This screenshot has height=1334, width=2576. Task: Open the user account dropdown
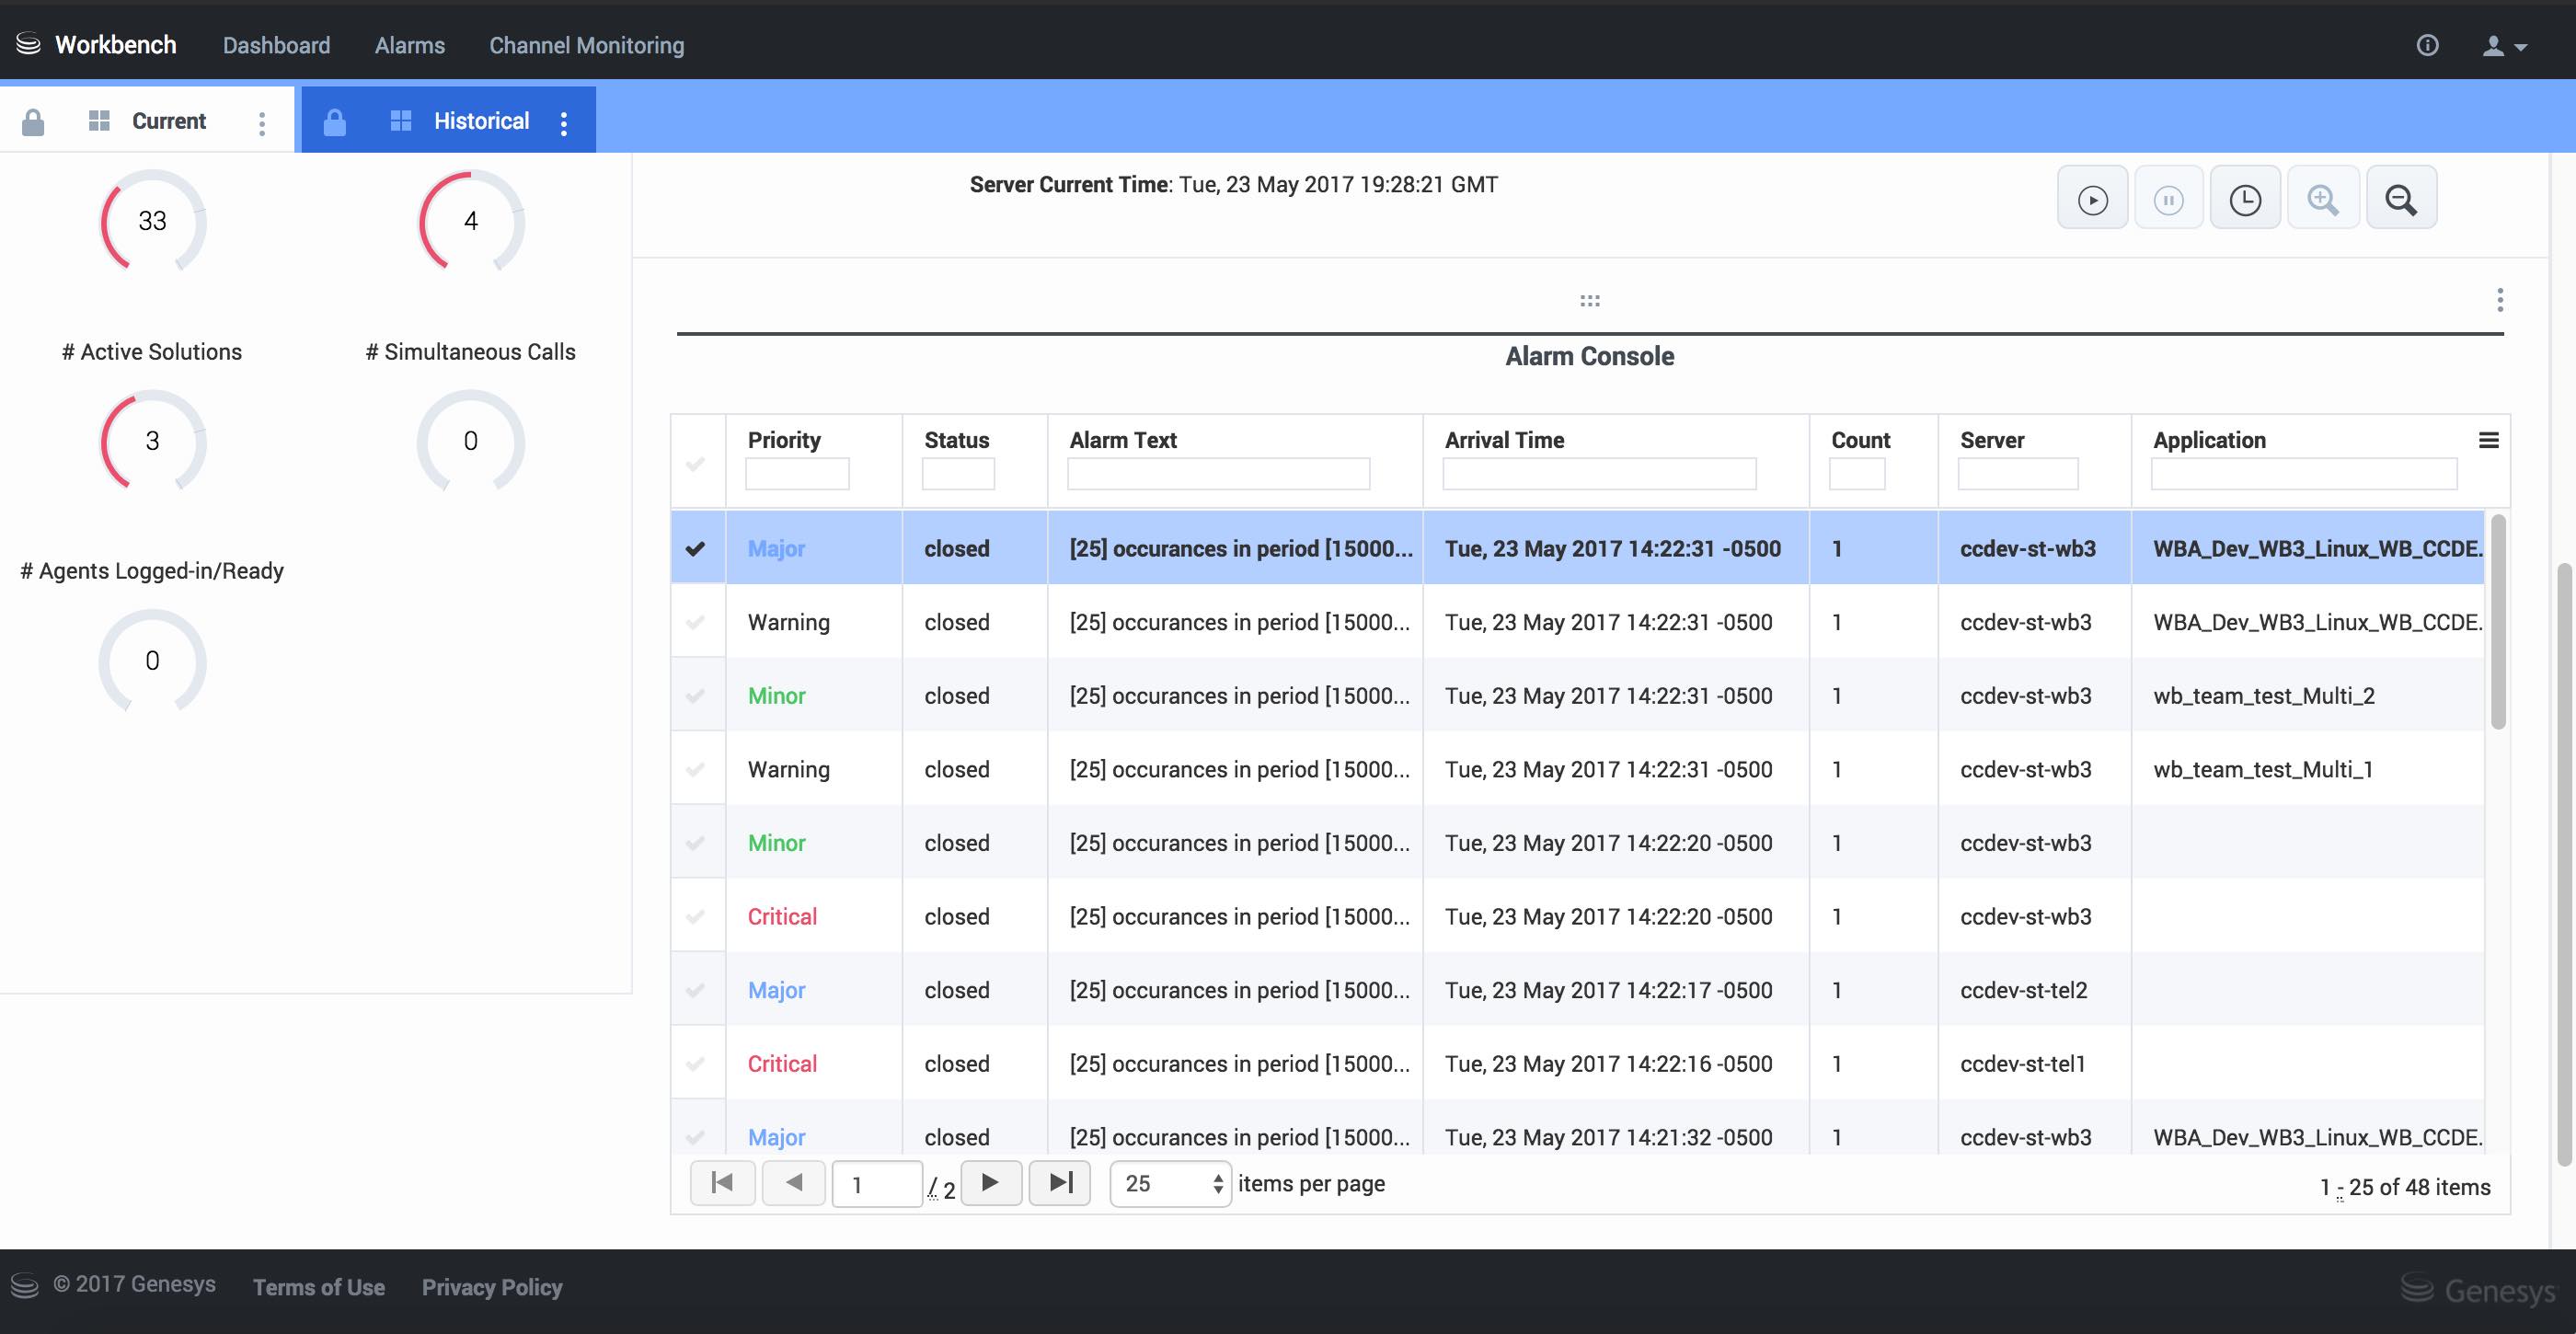click(2504, 46)
